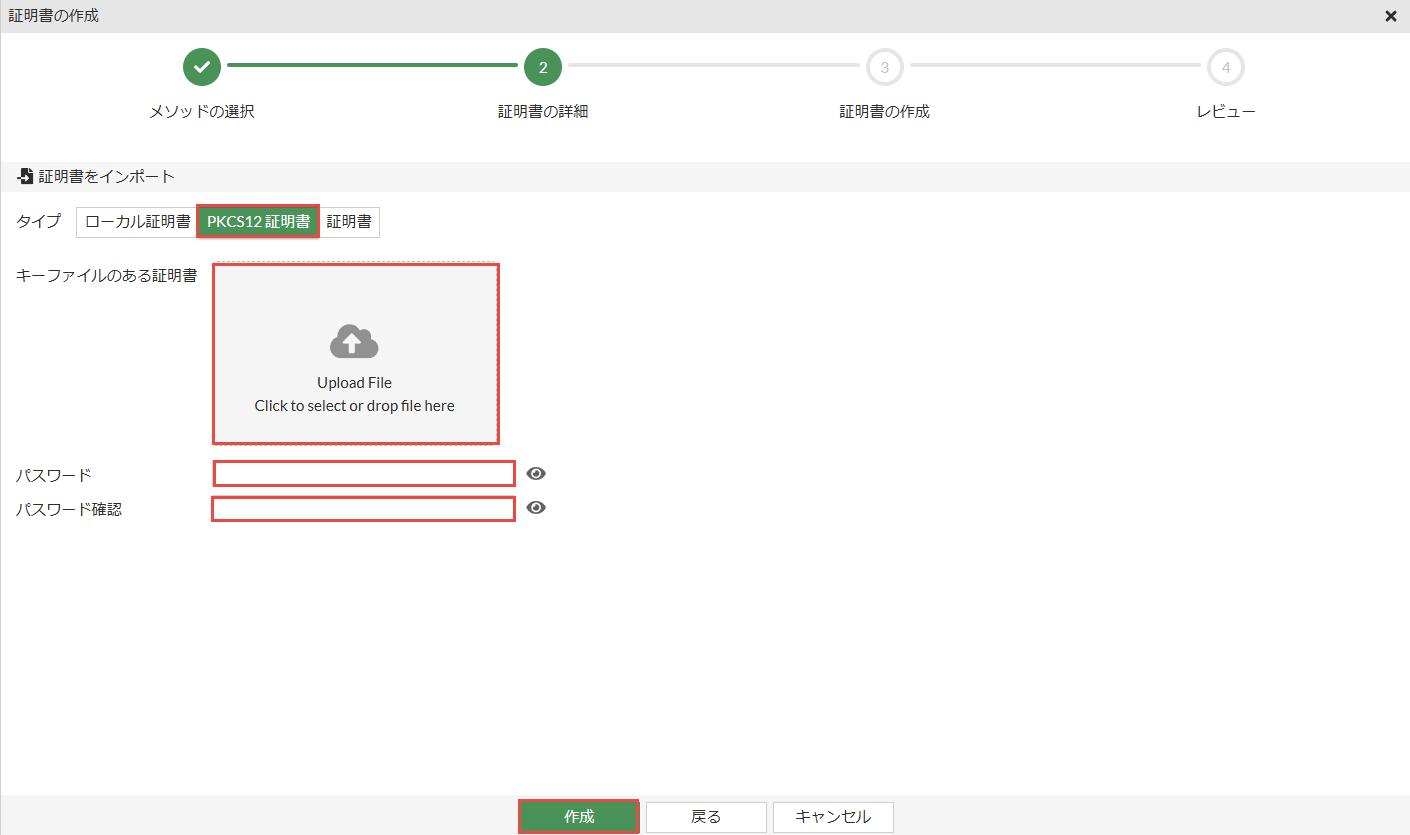Image resolution: width=1410 pixels, height=835 pixels.
Task: Toggle visibility eye for パスワード確認 field
Action: pyautogui.click(x=536, y=508)
